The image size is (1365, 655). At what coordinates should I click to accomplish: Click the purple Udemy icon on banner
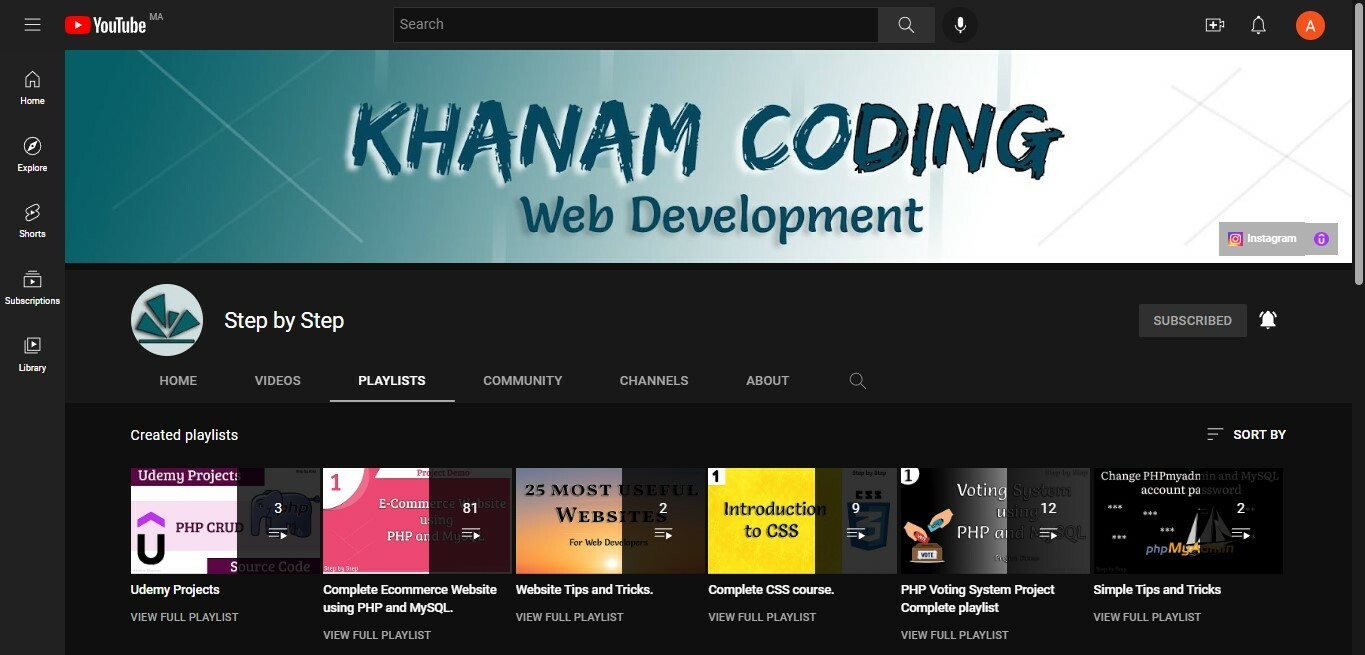coord(1321,239)
